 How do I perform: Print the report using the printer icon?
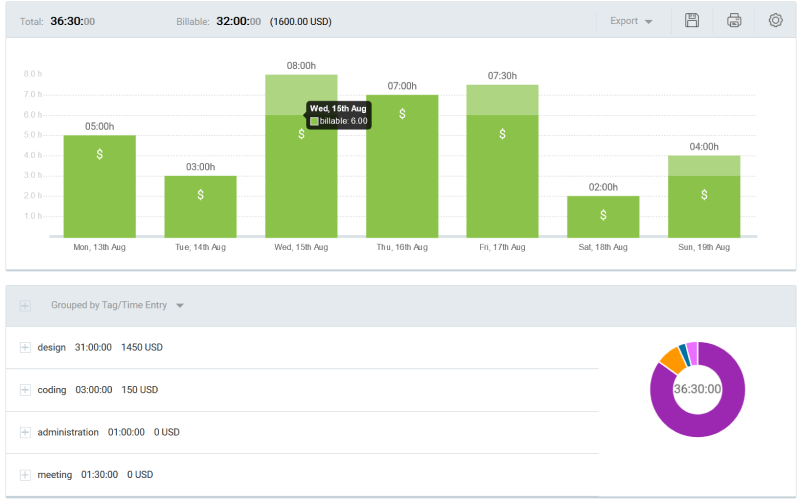point(734,20)
